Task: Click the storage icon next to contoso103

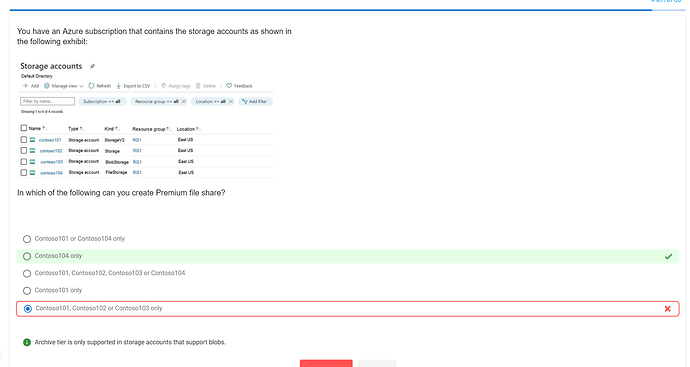Action: tap(33, 162)
